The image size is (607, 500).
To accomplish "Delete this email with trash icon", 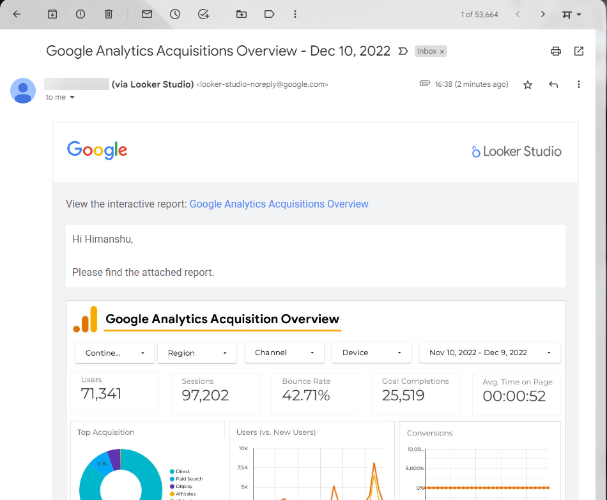I will (x=108, y=14).
